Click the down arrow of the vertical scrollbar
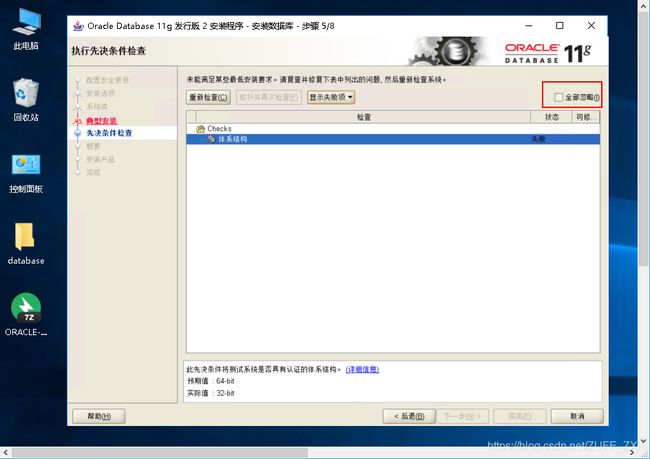The width and height of the screenshot is (650, 459). point(643,441)
